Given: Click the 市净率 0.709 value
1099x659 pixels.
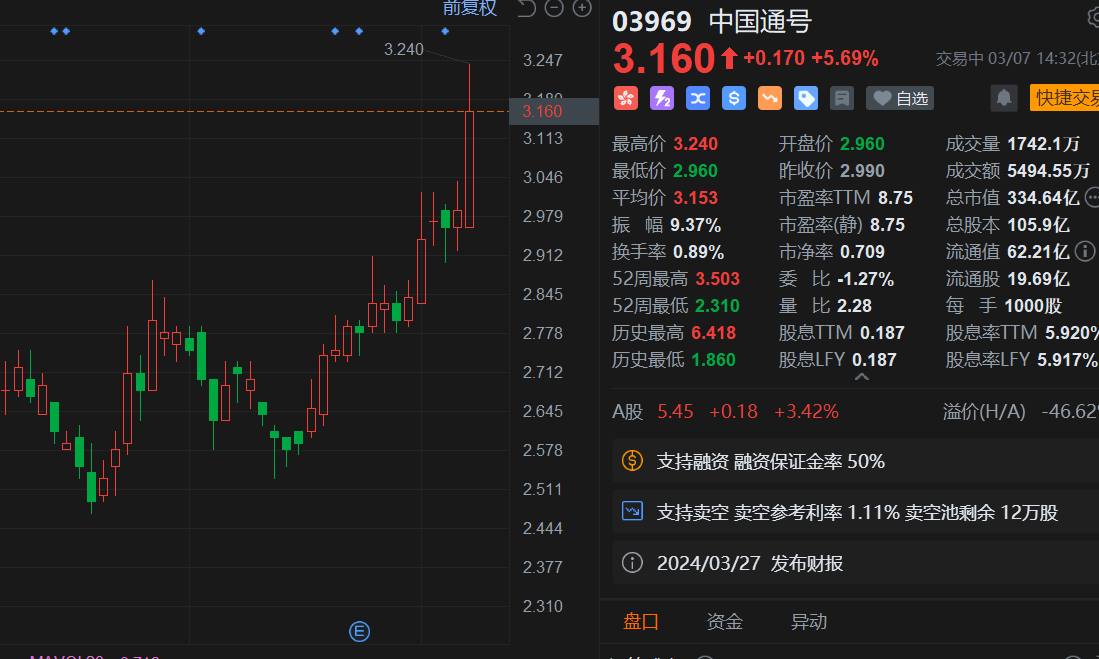Looking at the screenshot, I should pos(863,252).
